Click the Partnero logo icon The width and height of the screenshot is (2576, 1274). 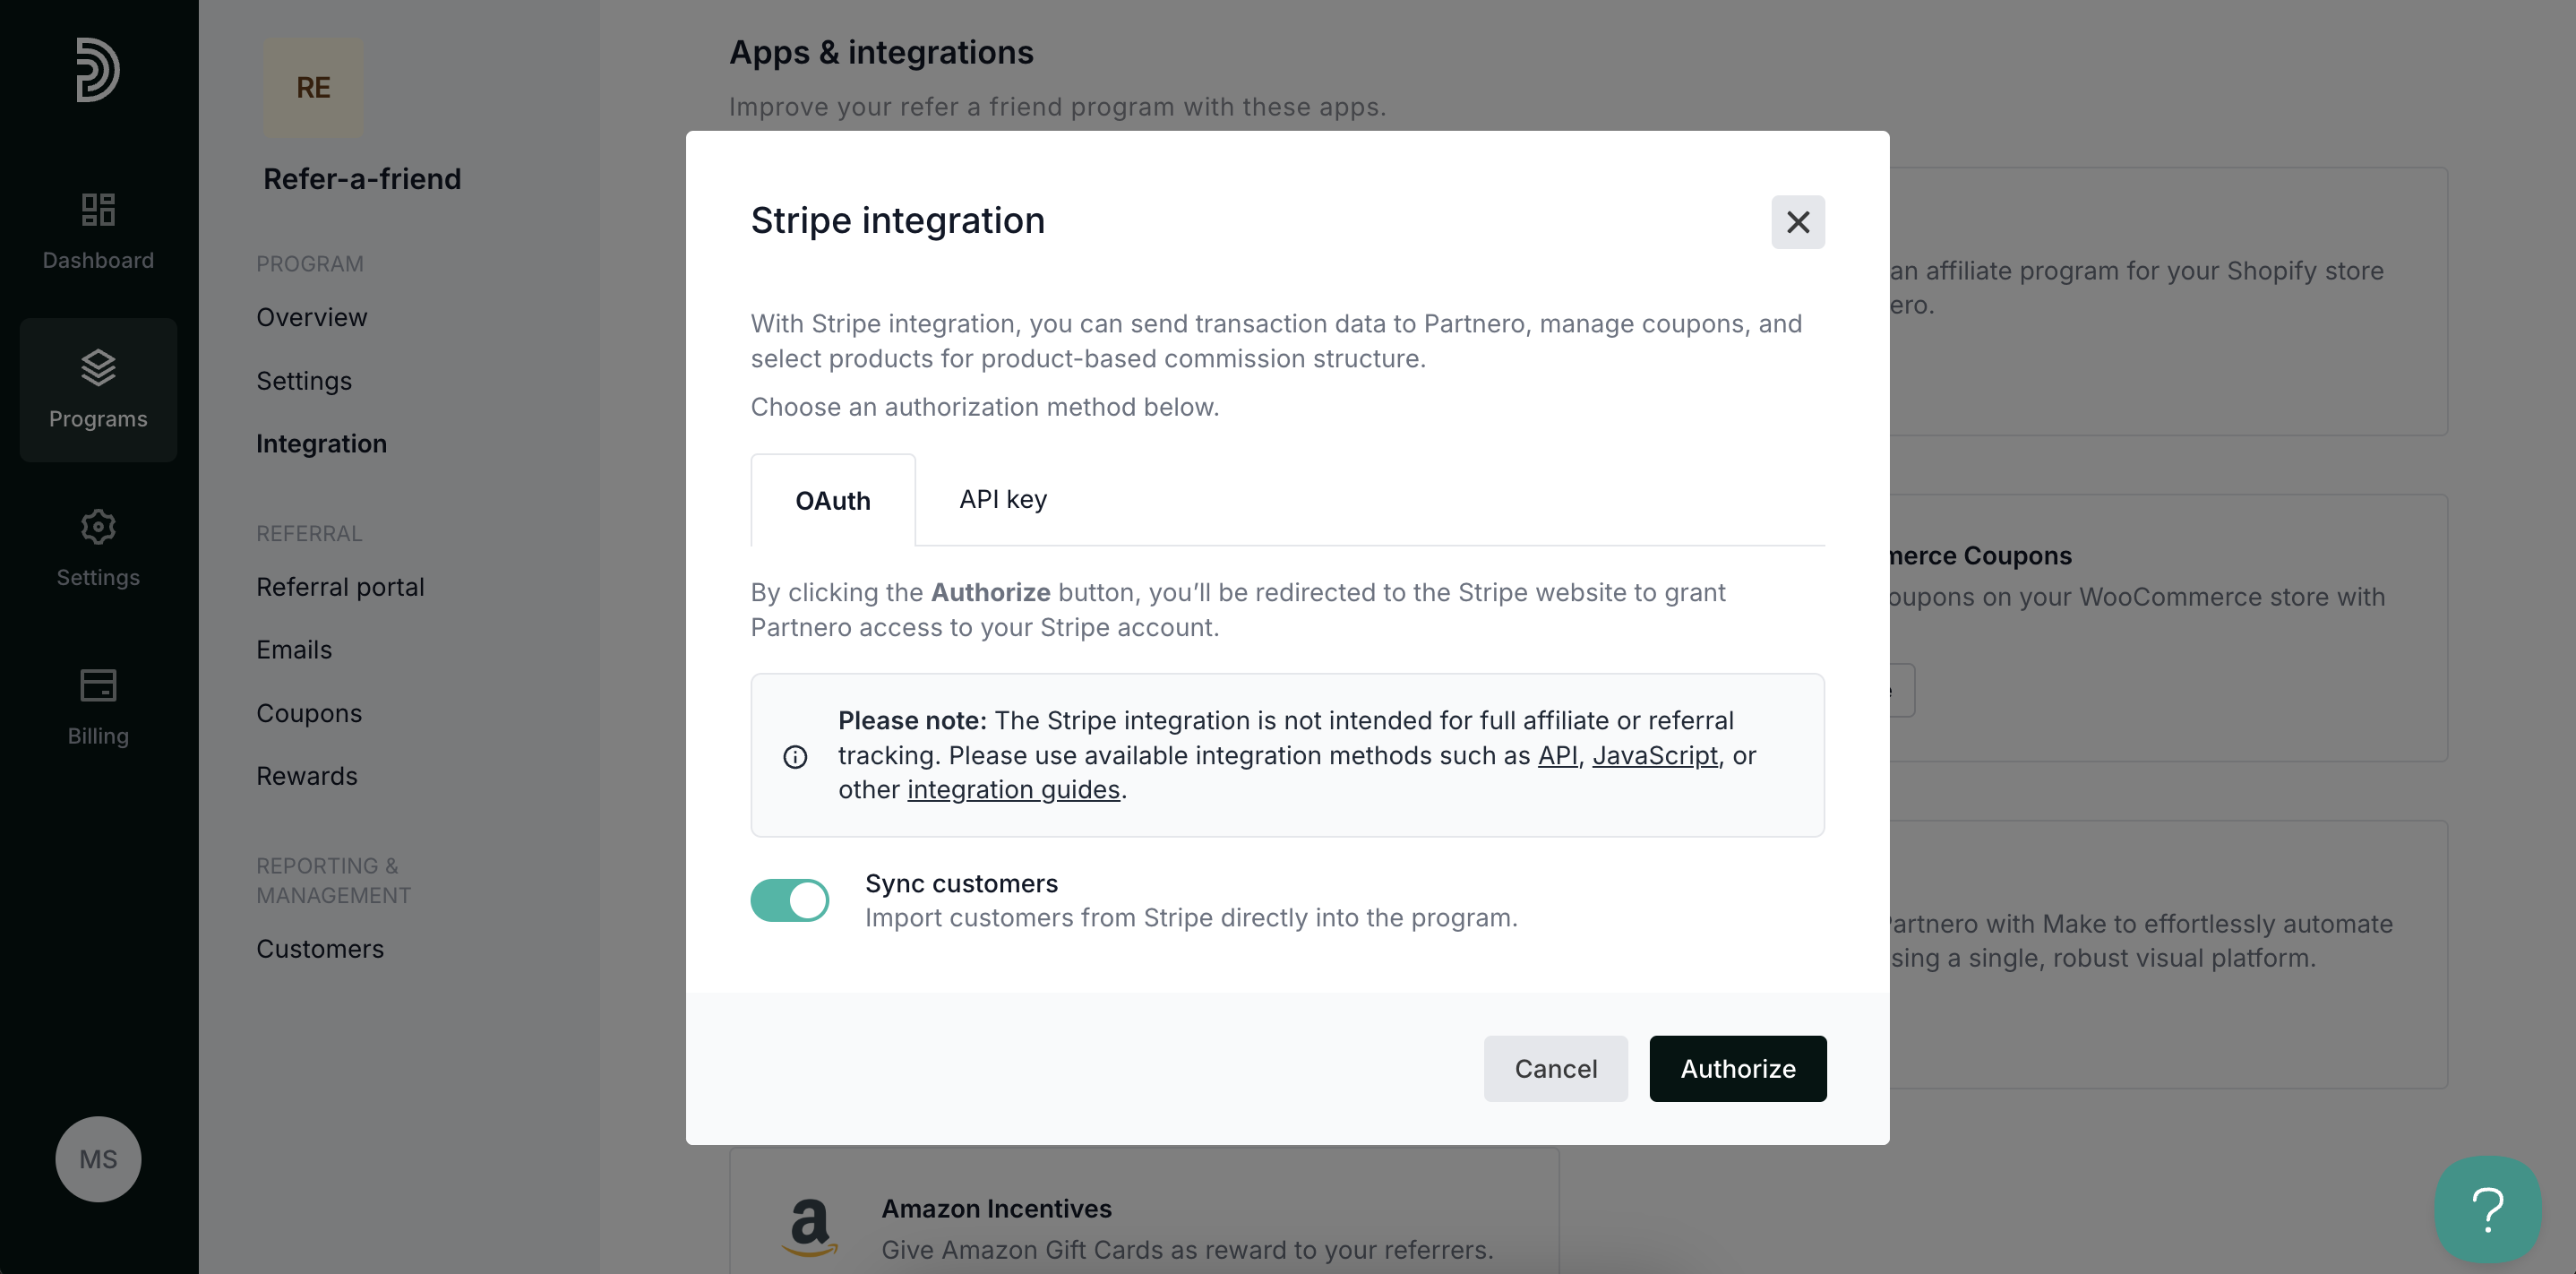pos(98,69)
